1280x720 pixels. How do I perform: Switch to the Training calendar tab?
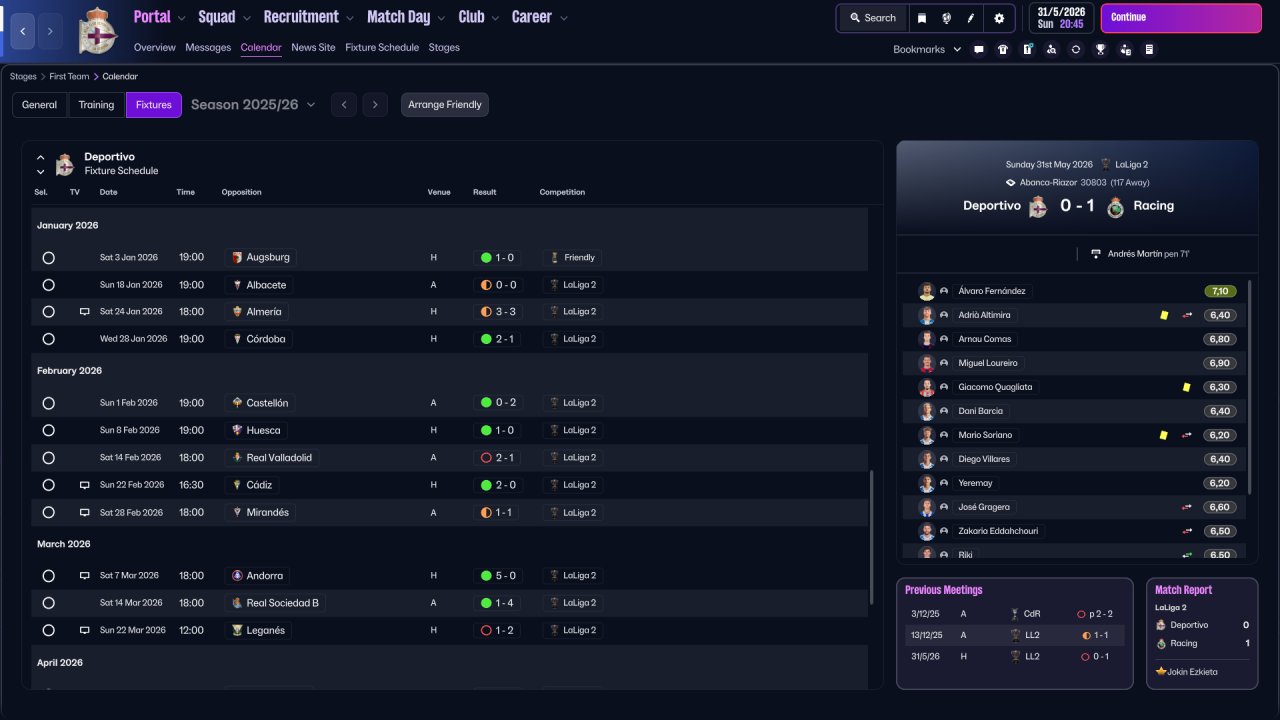[x=97, y=105]
